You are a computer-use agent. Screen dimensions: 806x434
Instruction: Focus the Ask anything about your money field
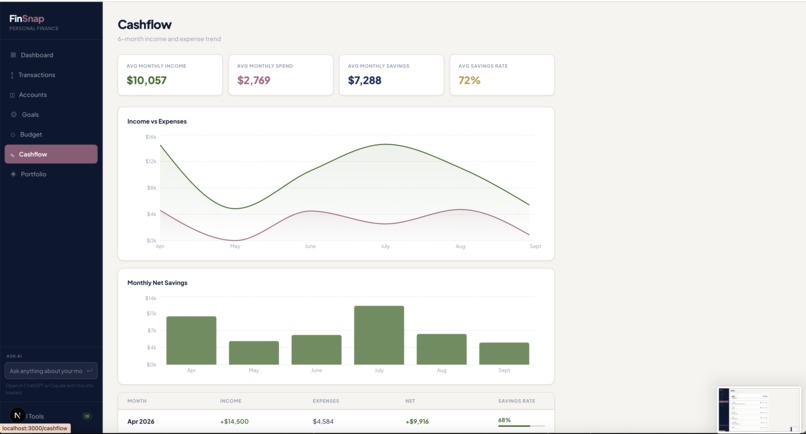(x=51, y=371)
